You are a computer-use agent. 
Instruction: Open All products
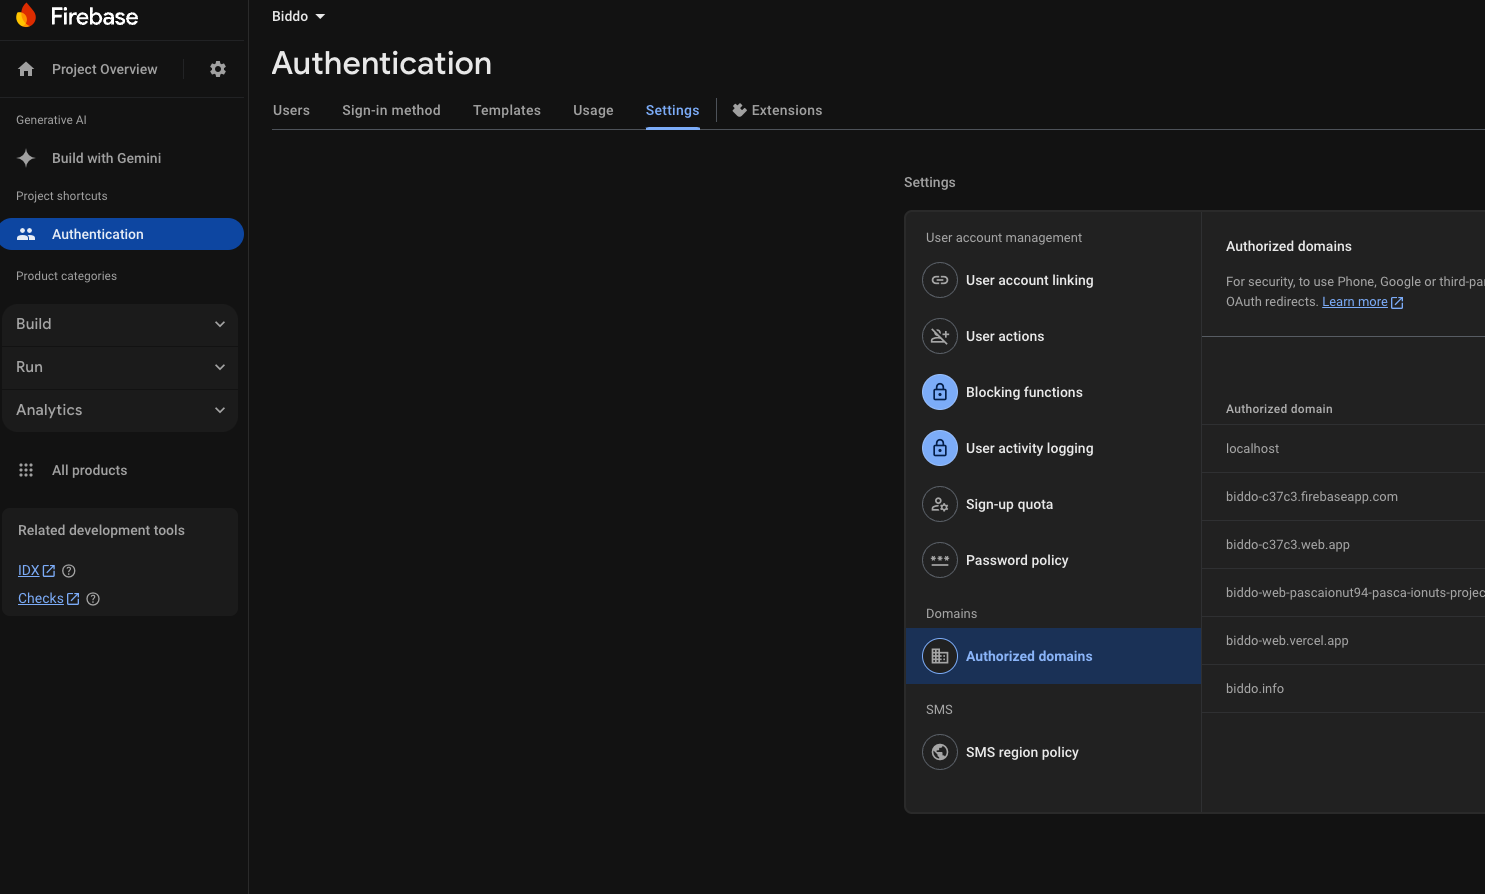pyautogui.click(x=89, y=470)
